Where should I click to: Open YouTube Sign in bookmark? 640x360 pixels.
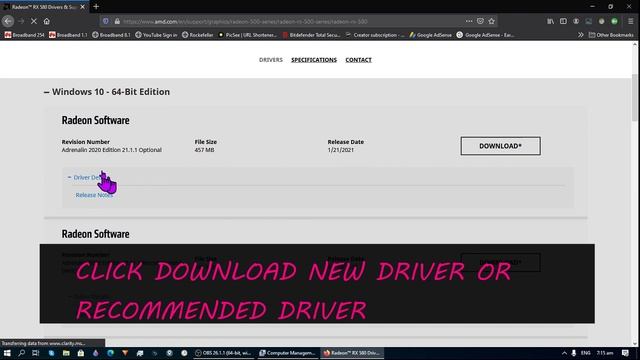click(x=156, y=35)
